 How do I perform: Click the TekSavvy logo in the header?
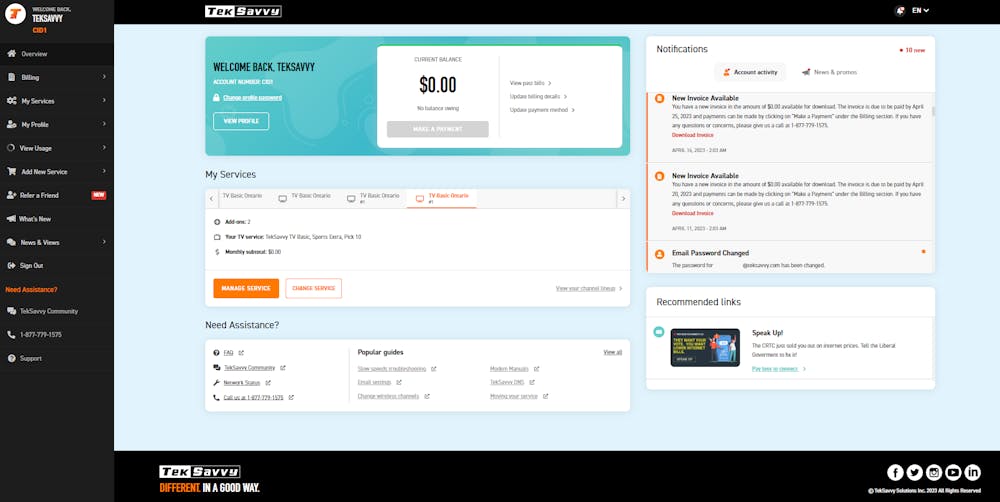click(243, 11)
